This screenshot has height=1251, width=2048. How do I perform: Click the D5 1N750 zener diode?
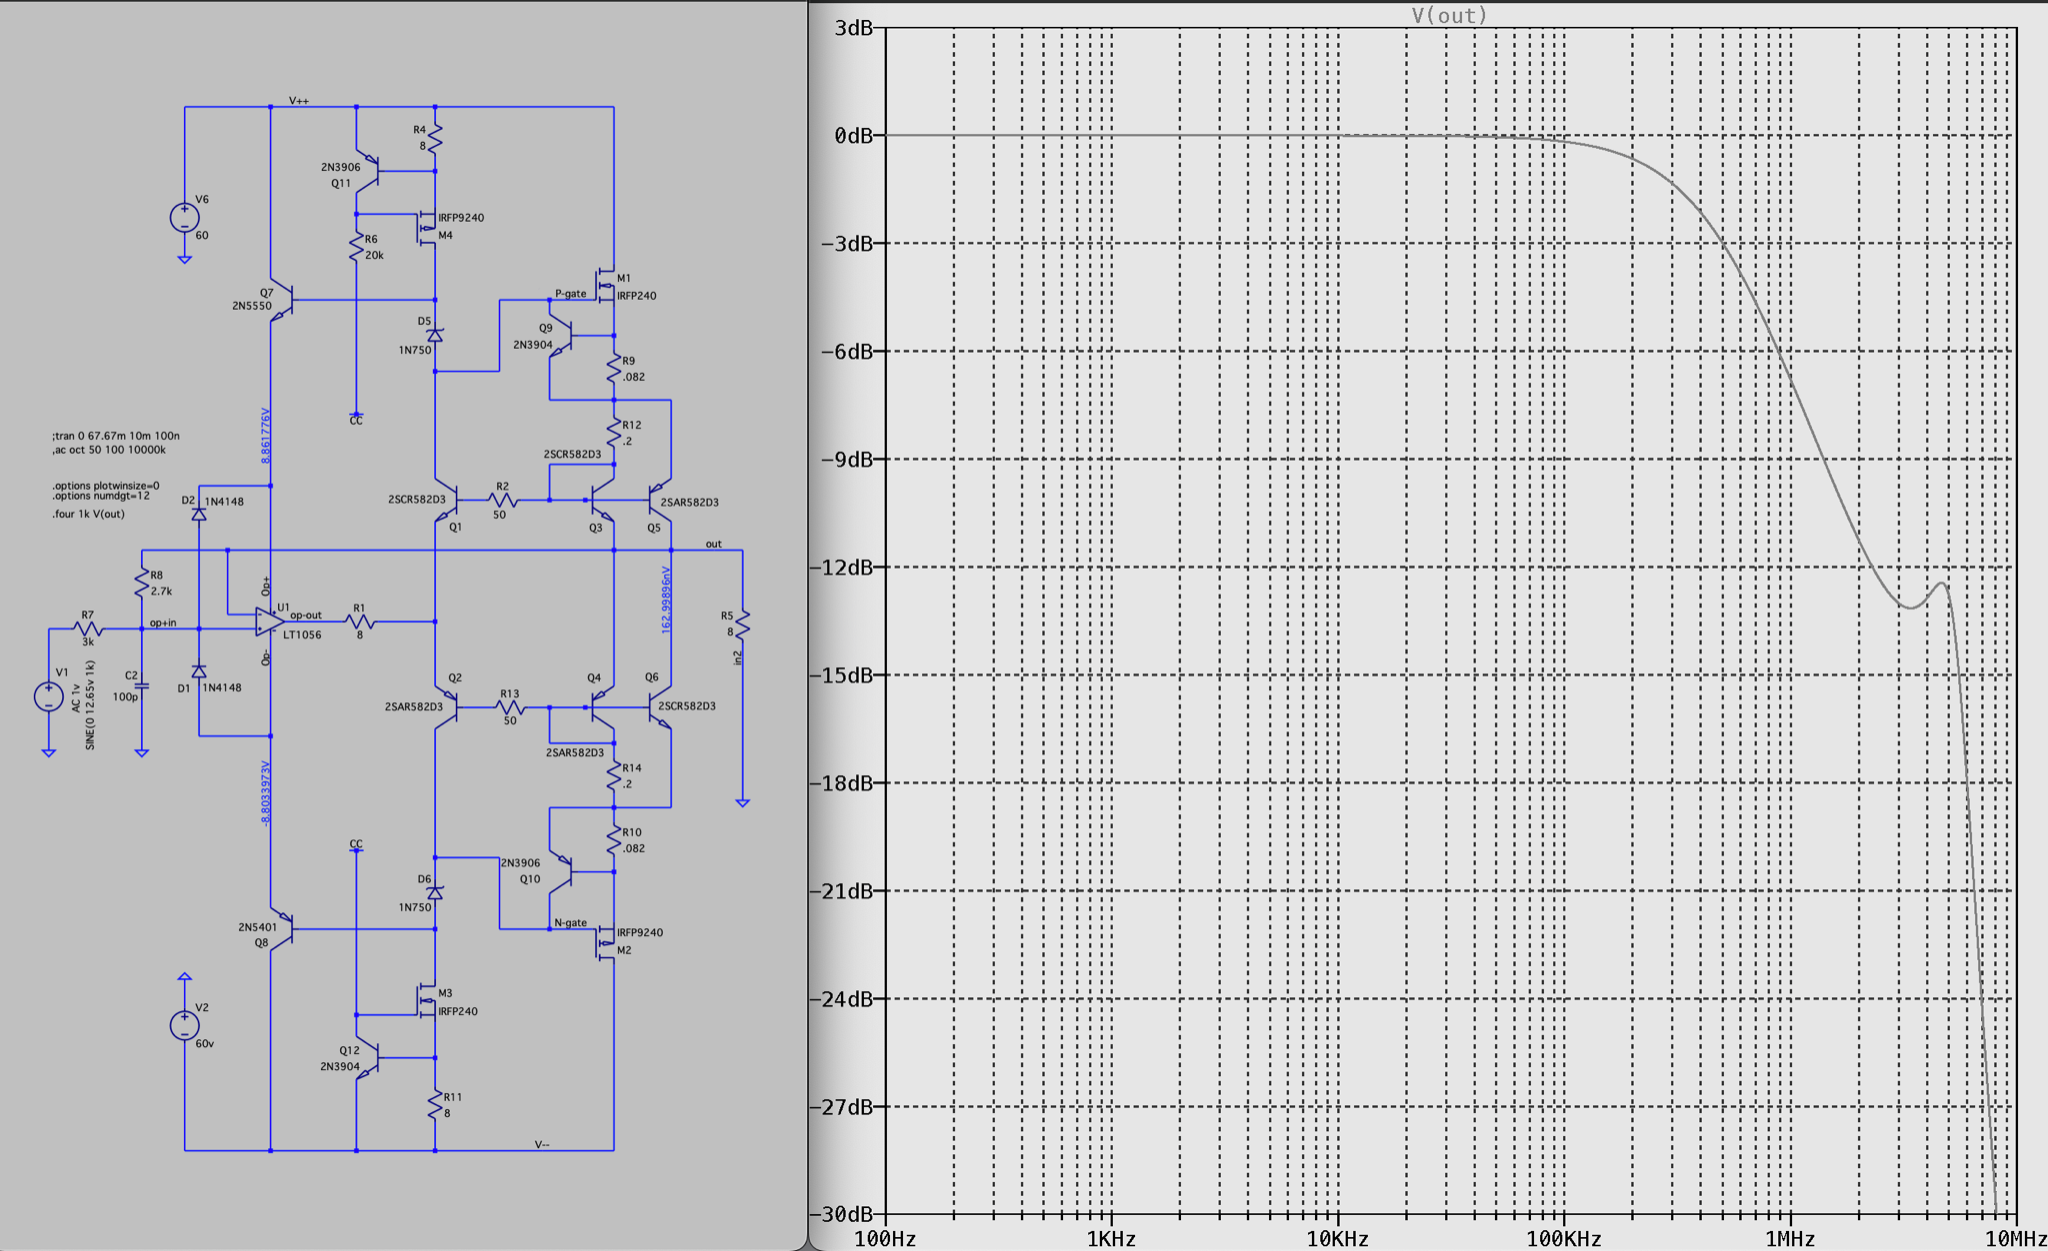tap(435, 335)
